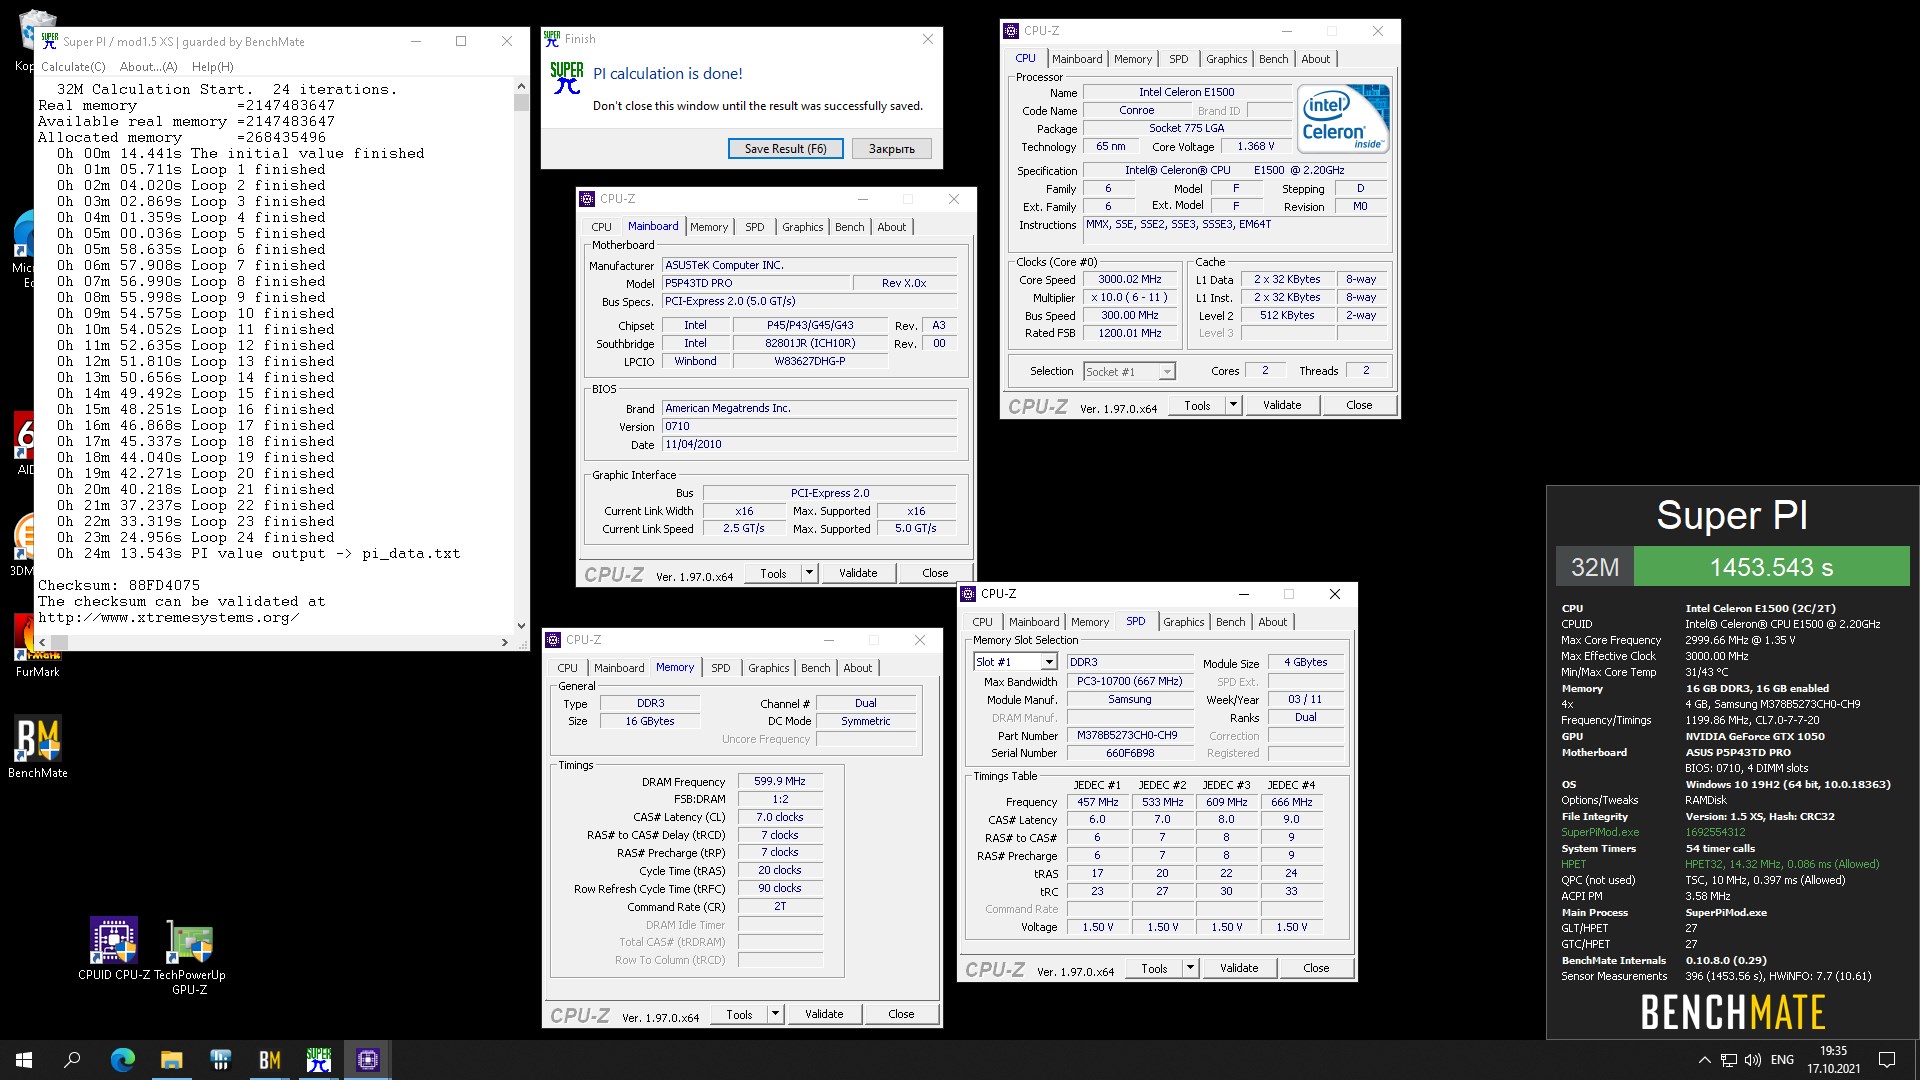Open the volume control in system tray
Screen dimensions: 1920x1080
coord(1752,1060)
